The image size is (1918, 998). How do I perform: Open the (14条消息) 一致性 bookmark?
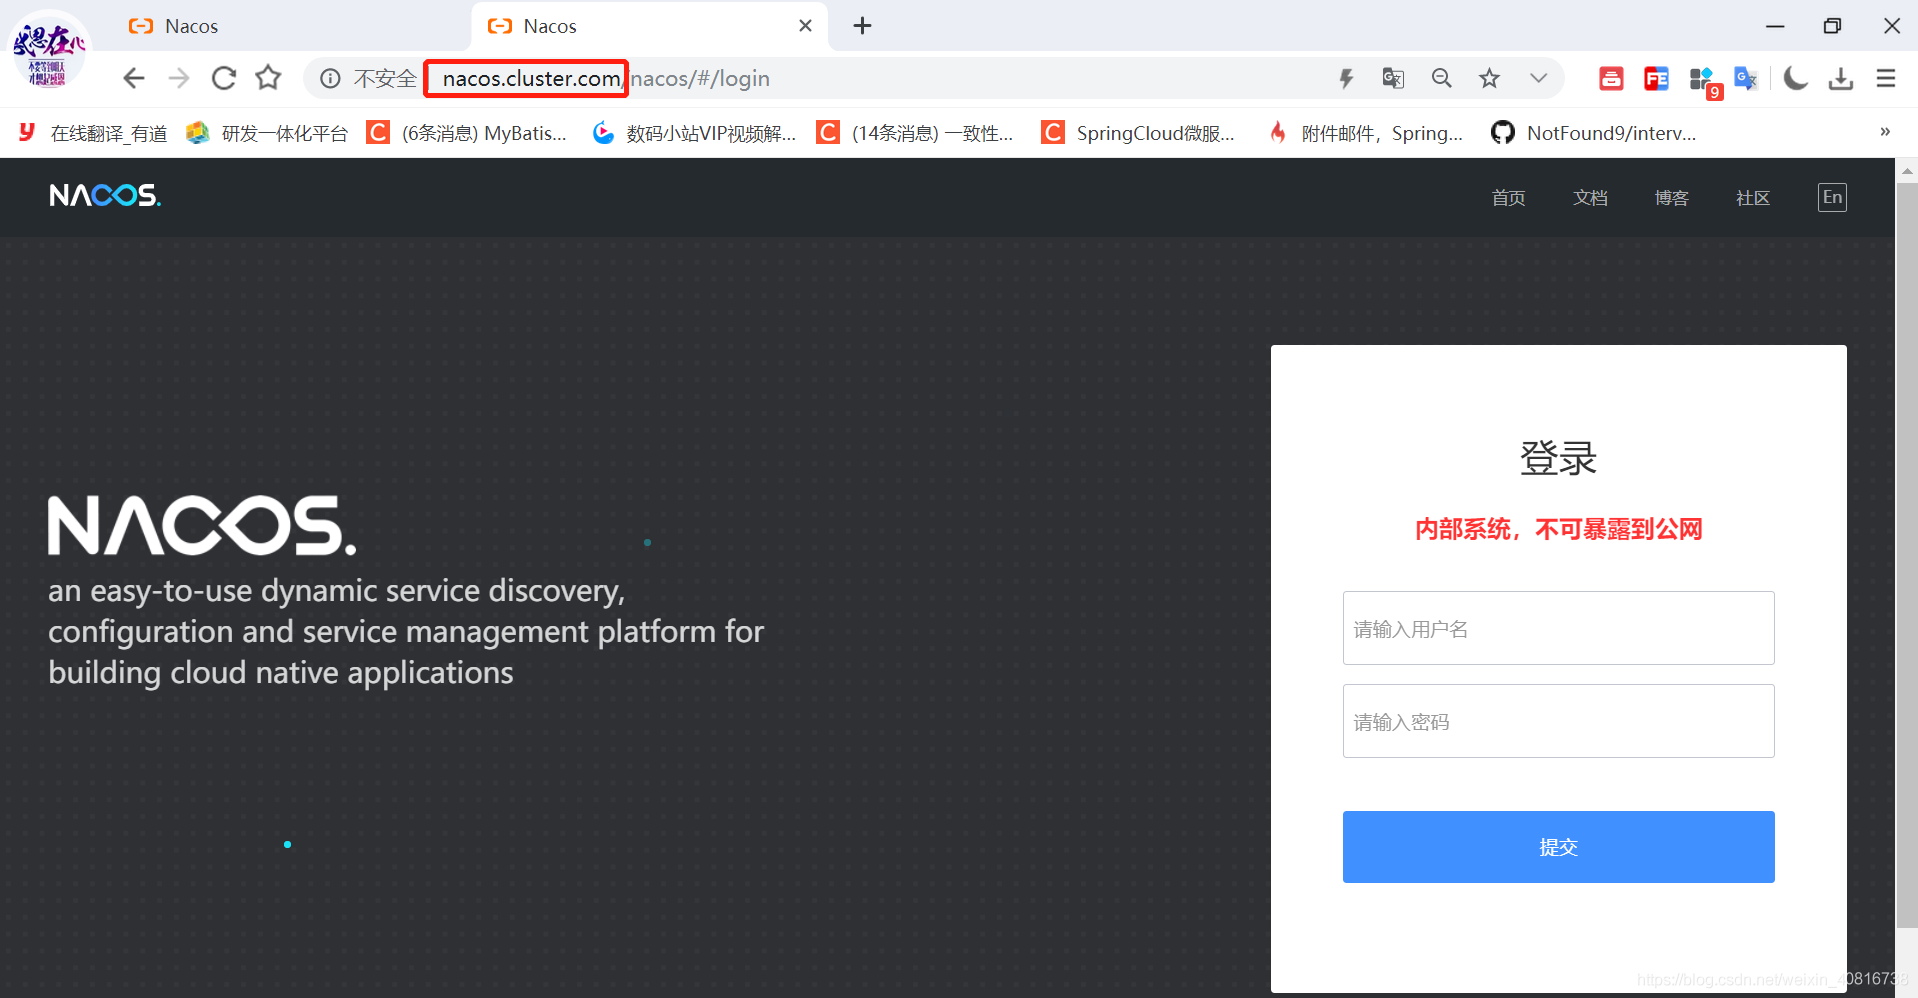pos(916,133)
